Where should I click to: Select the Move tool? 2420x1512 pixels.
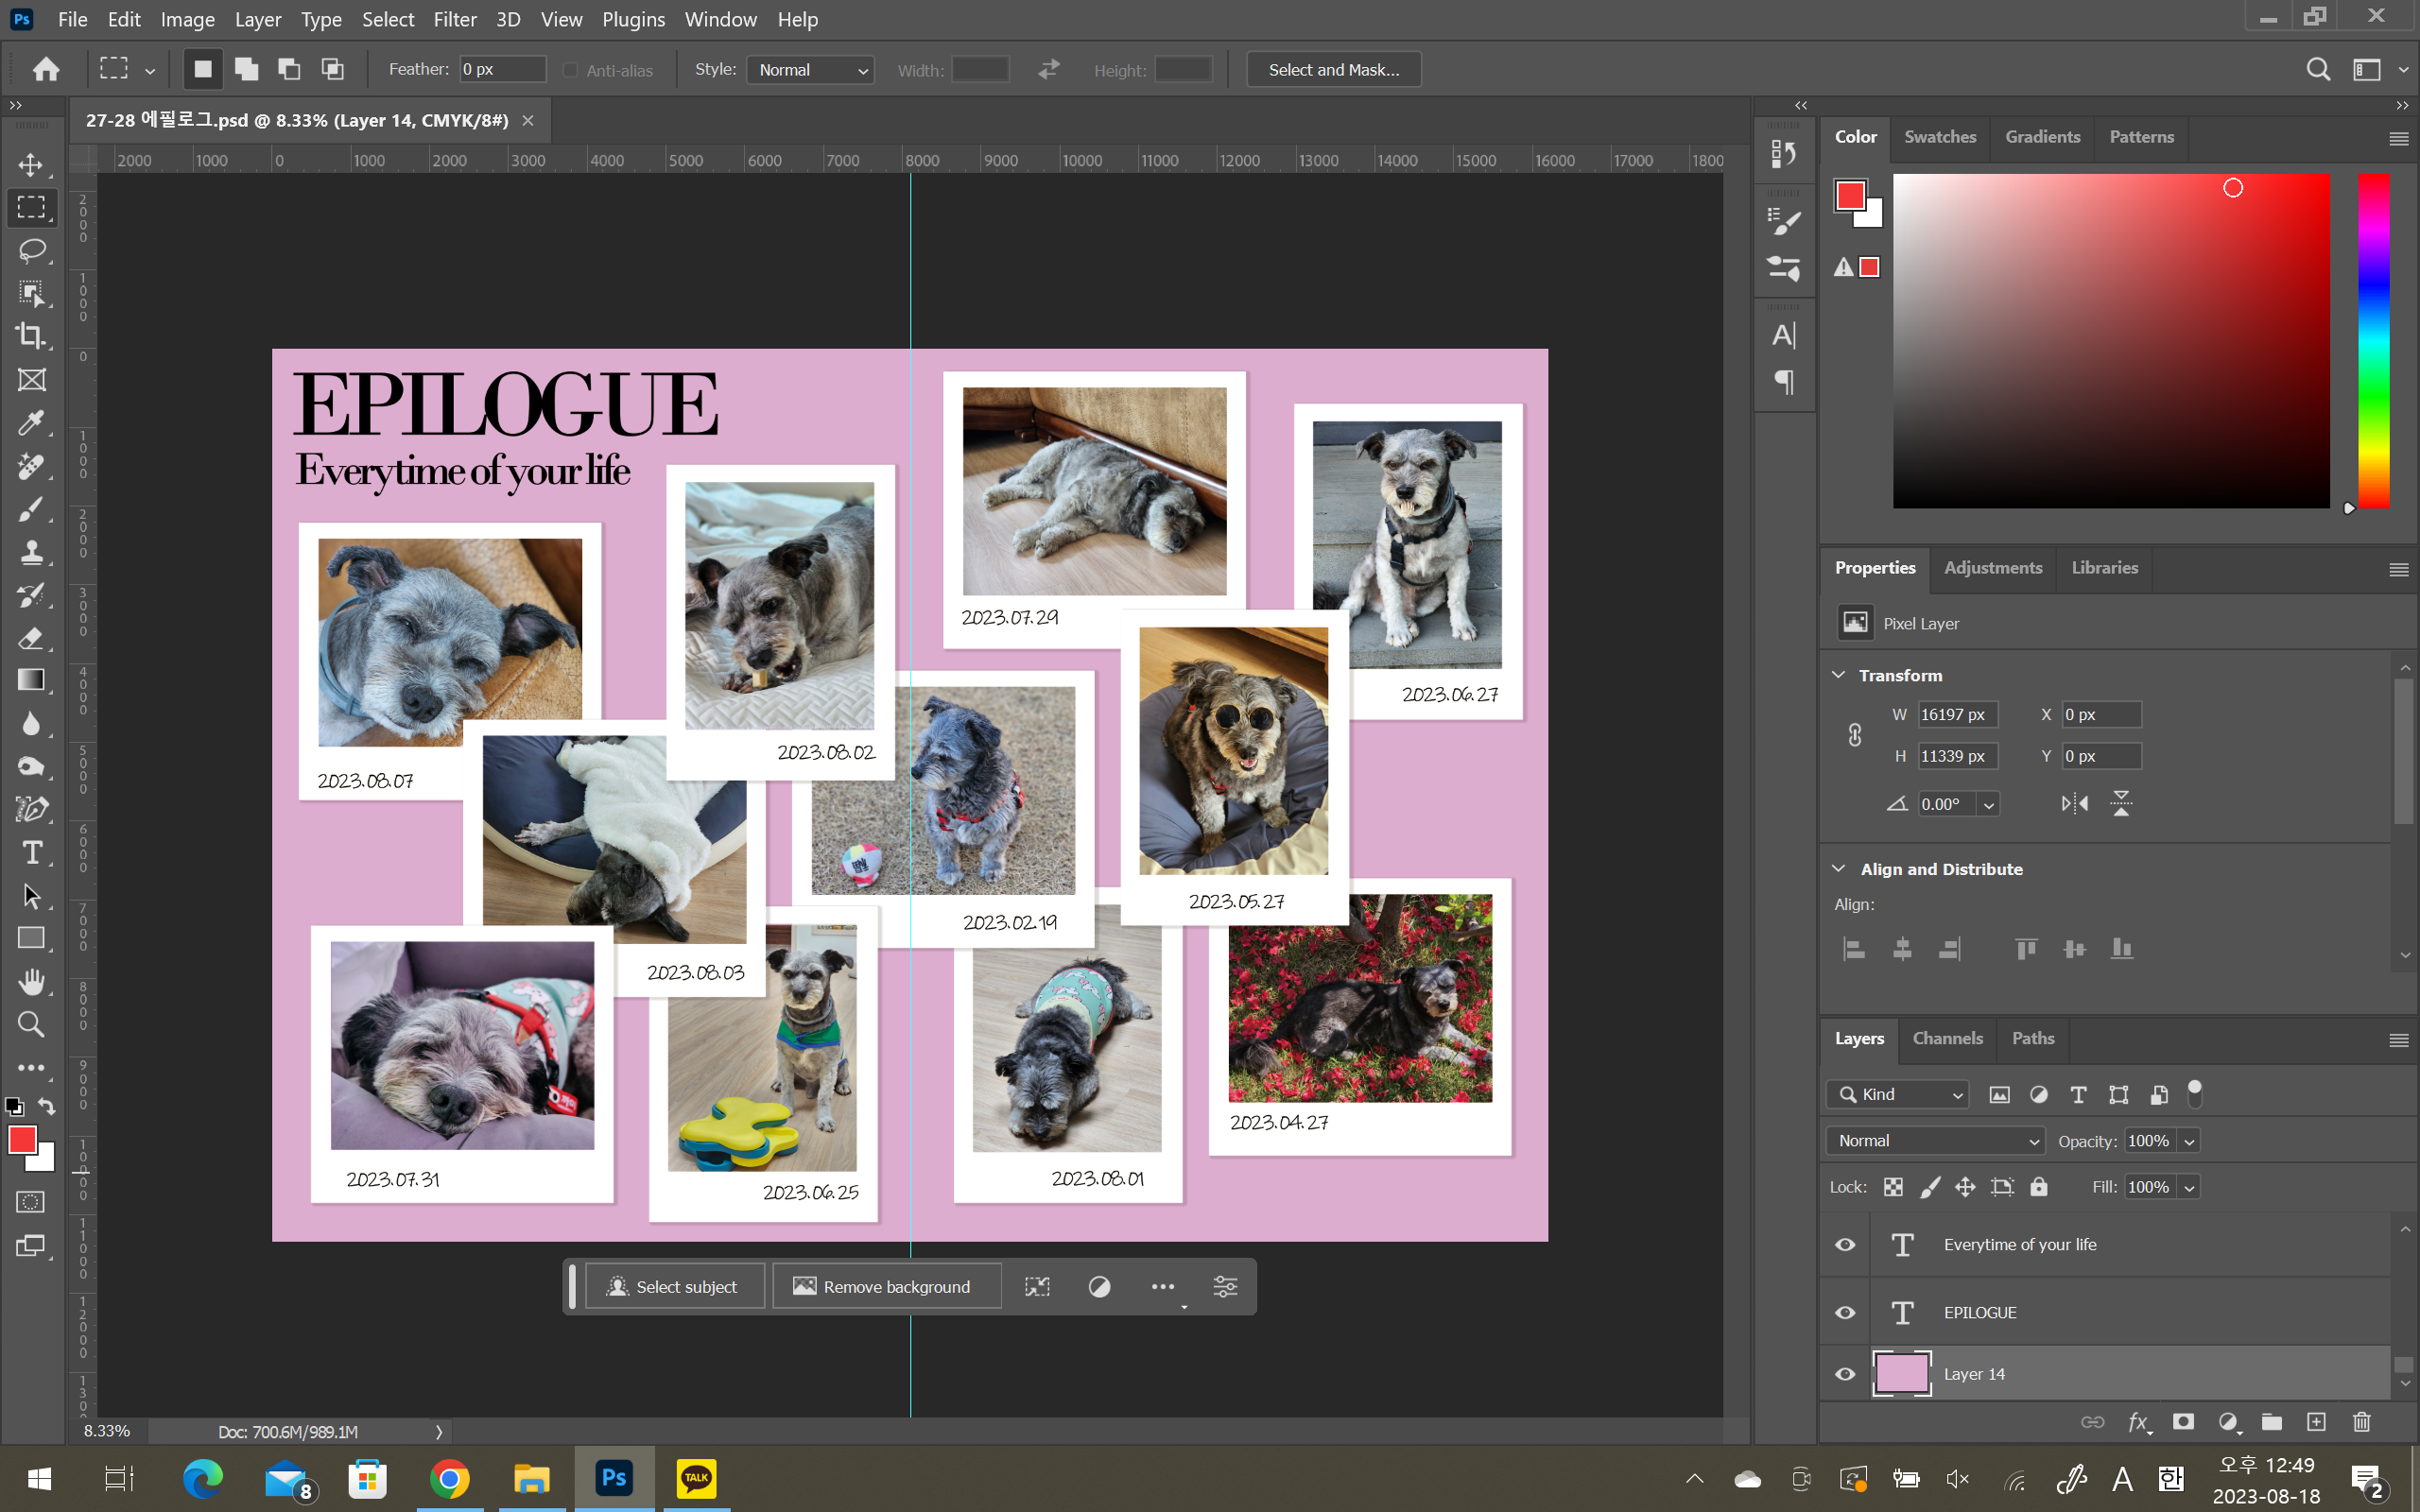click(x=31, y=165)
